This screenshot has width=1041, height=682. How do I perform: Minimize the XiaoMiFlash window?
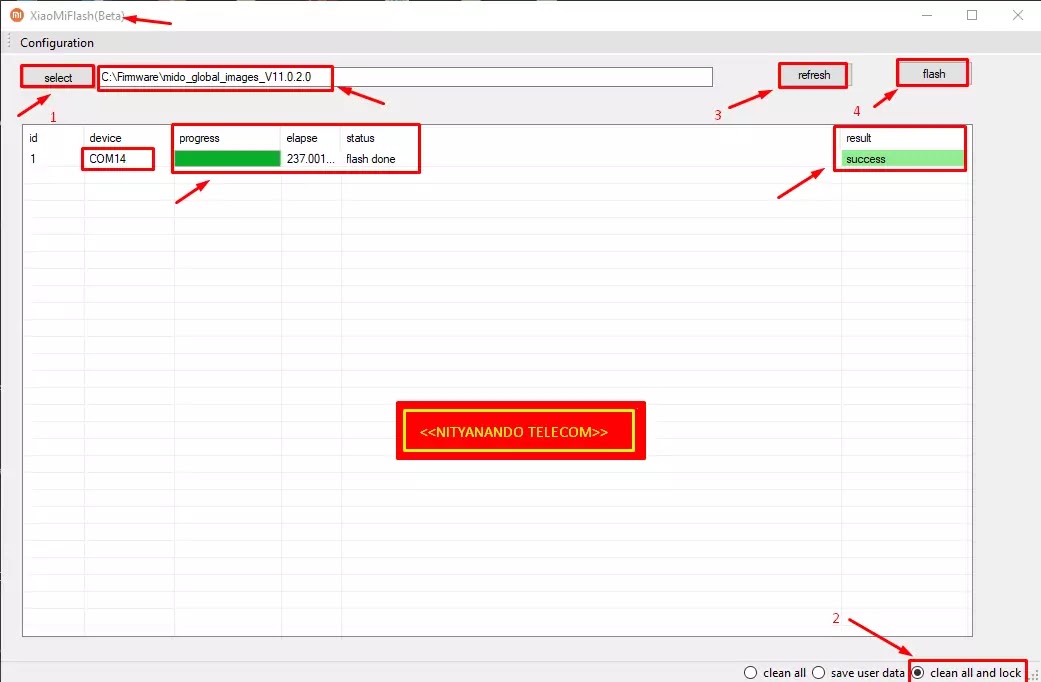pos(926,15)
